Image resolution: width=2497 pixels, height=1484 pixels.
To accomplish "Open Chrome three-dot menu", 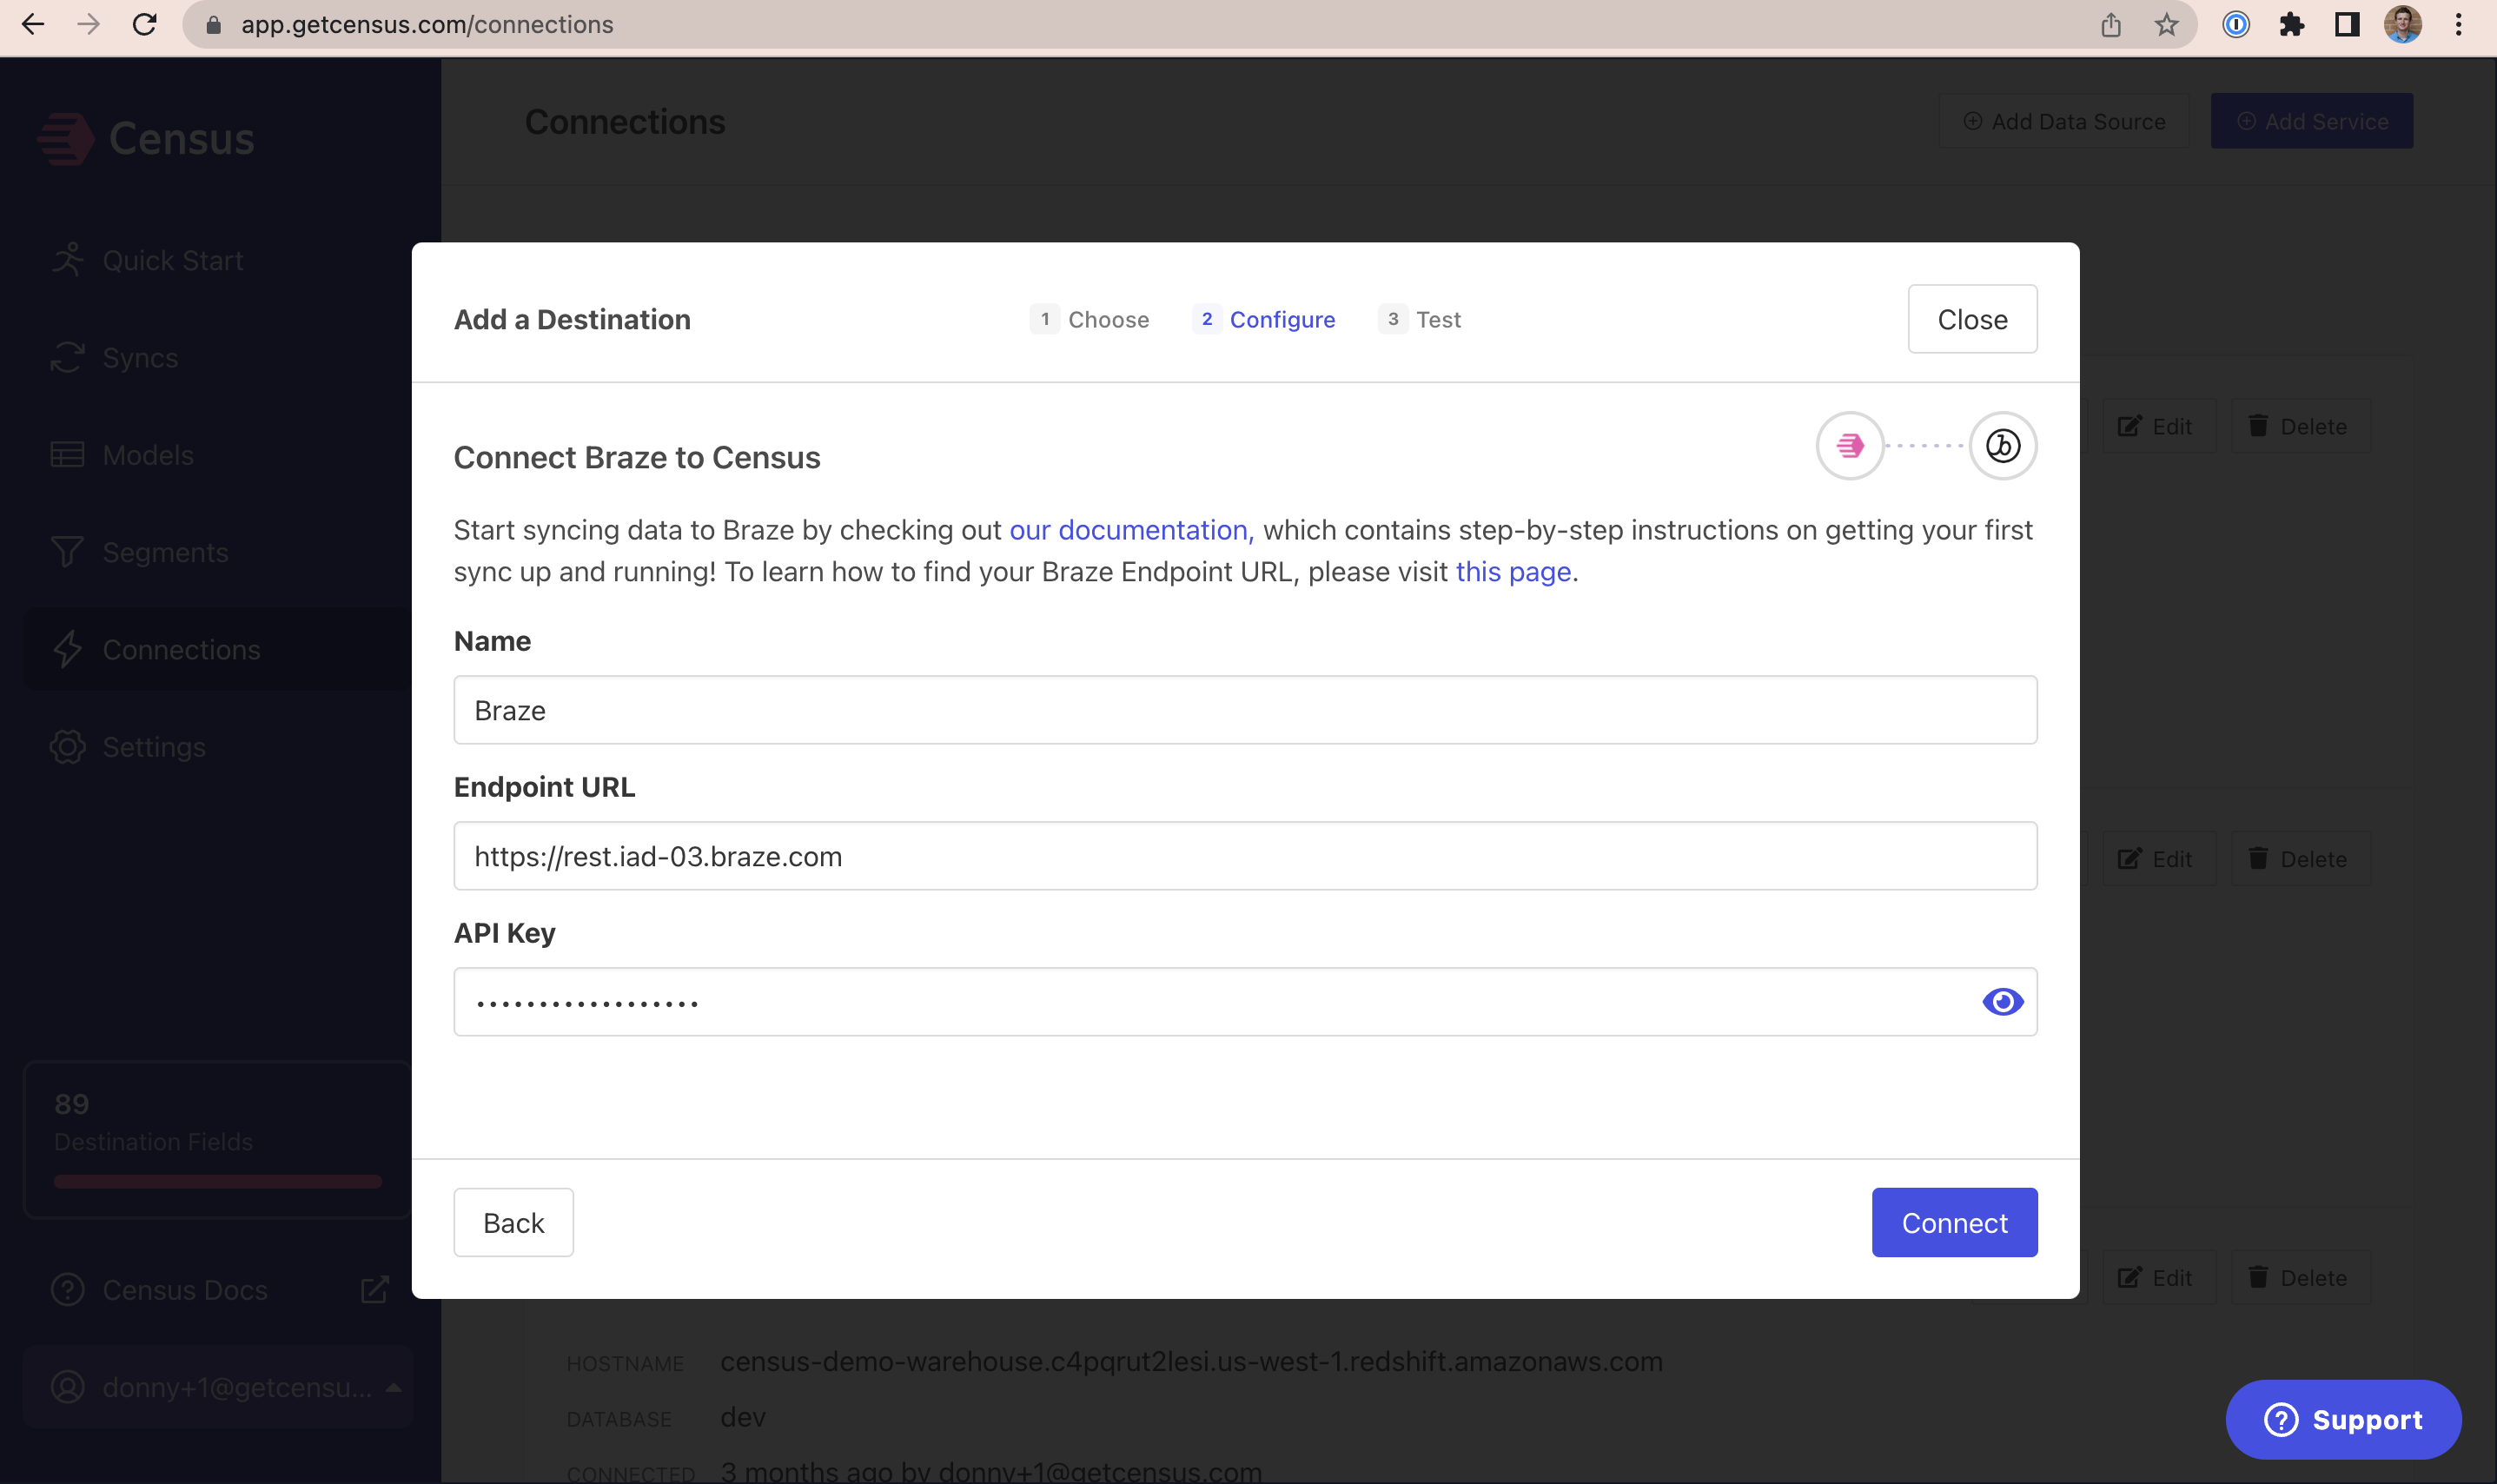I will point(2458,25).
